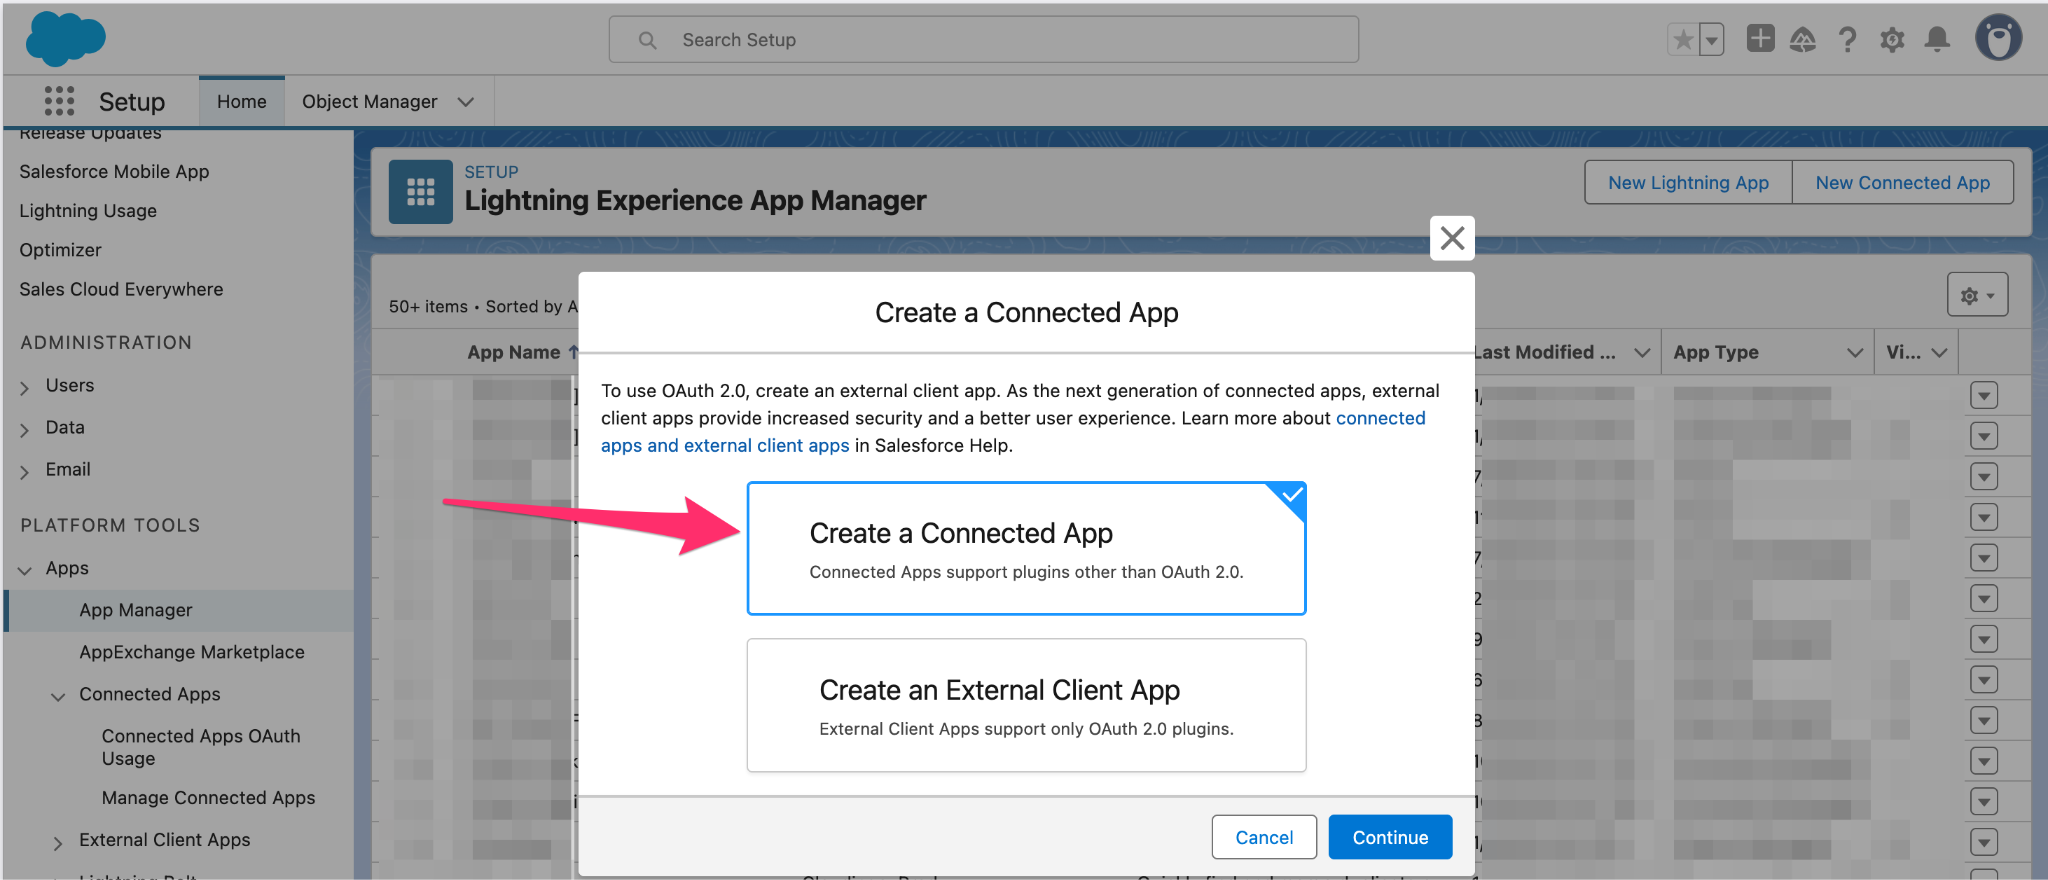Open the Setup gear icon menu
This screenshot has height=880, width=2048.
[1892, 40]
